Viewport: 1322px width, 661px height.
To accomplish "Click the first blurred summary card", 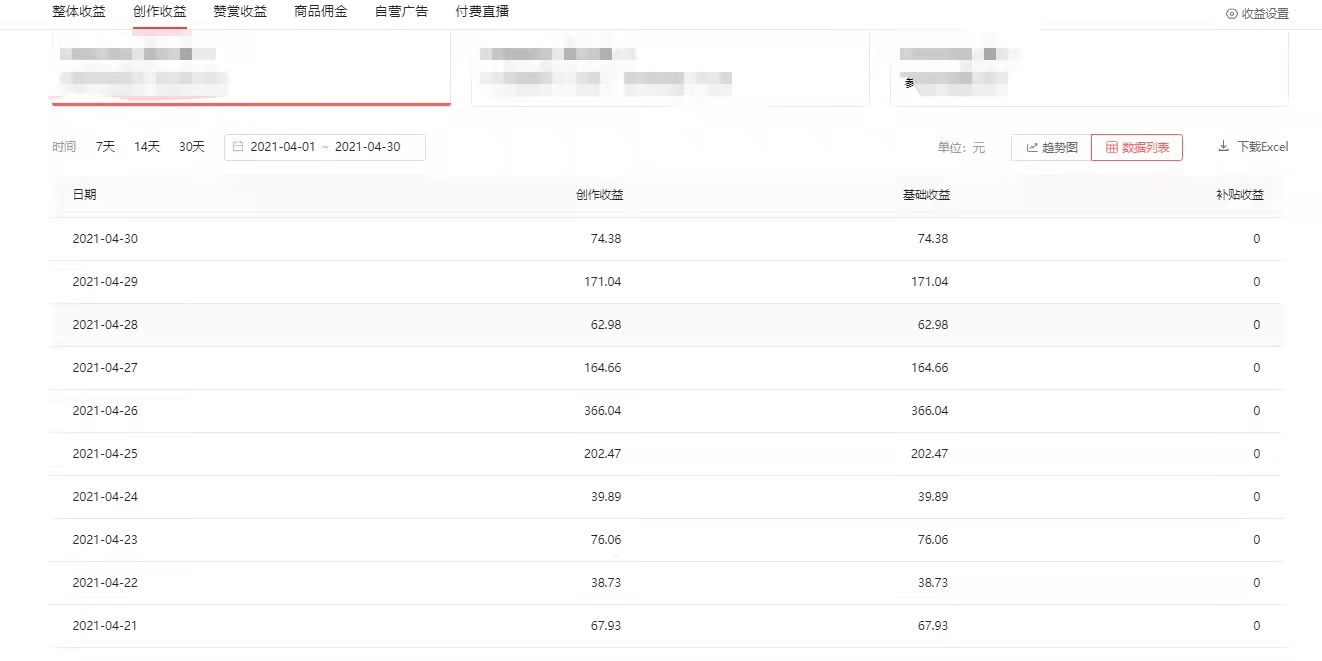I will click(x=250, y=67).
